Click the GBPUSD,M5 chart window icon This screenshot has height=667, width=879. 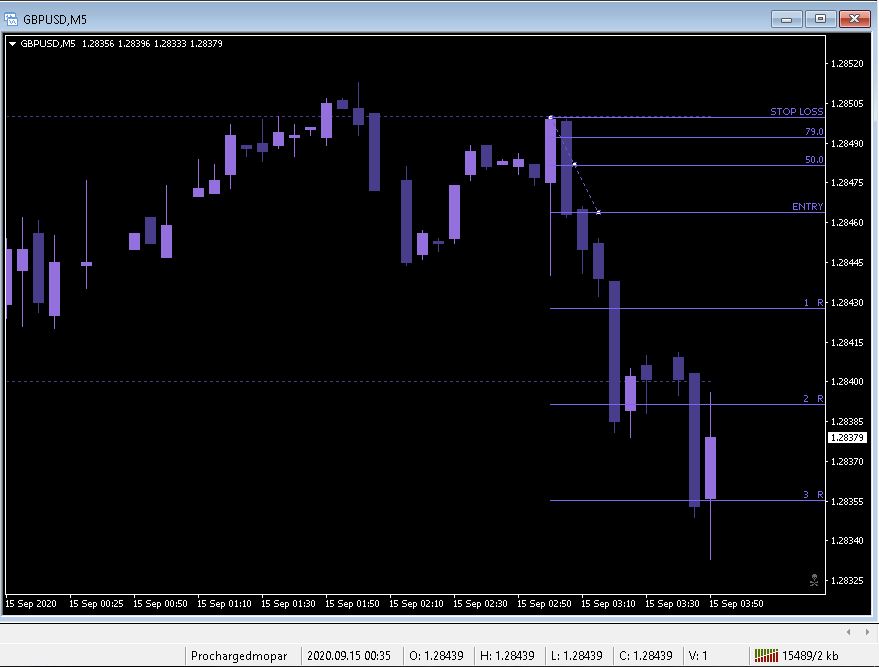11,19
